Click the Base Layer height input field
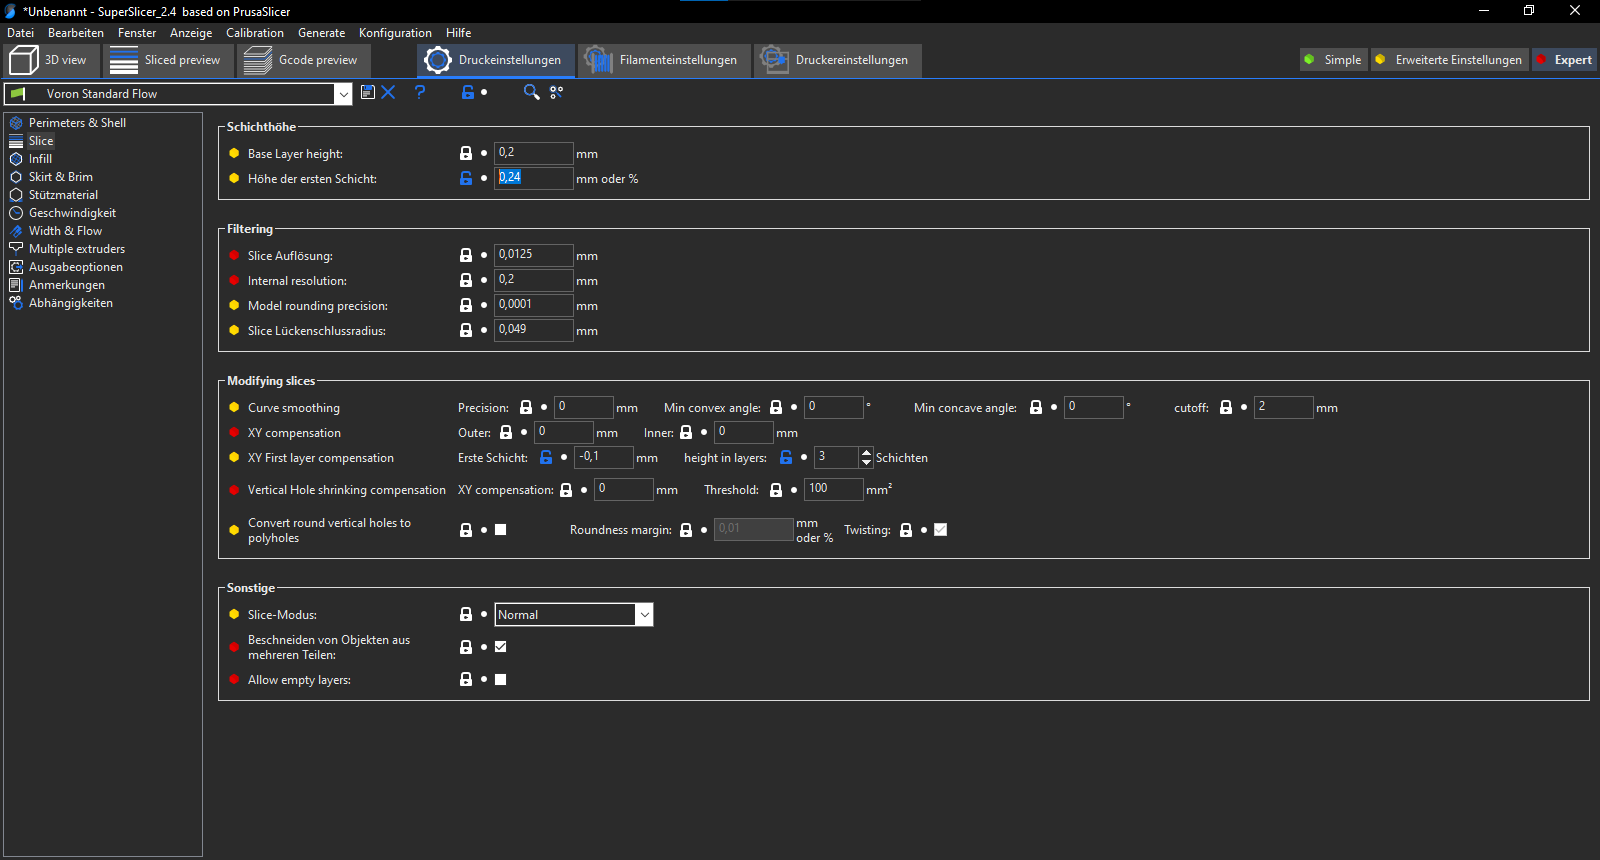This screenshot has height=860, width=1600. [x=534, y=153]
